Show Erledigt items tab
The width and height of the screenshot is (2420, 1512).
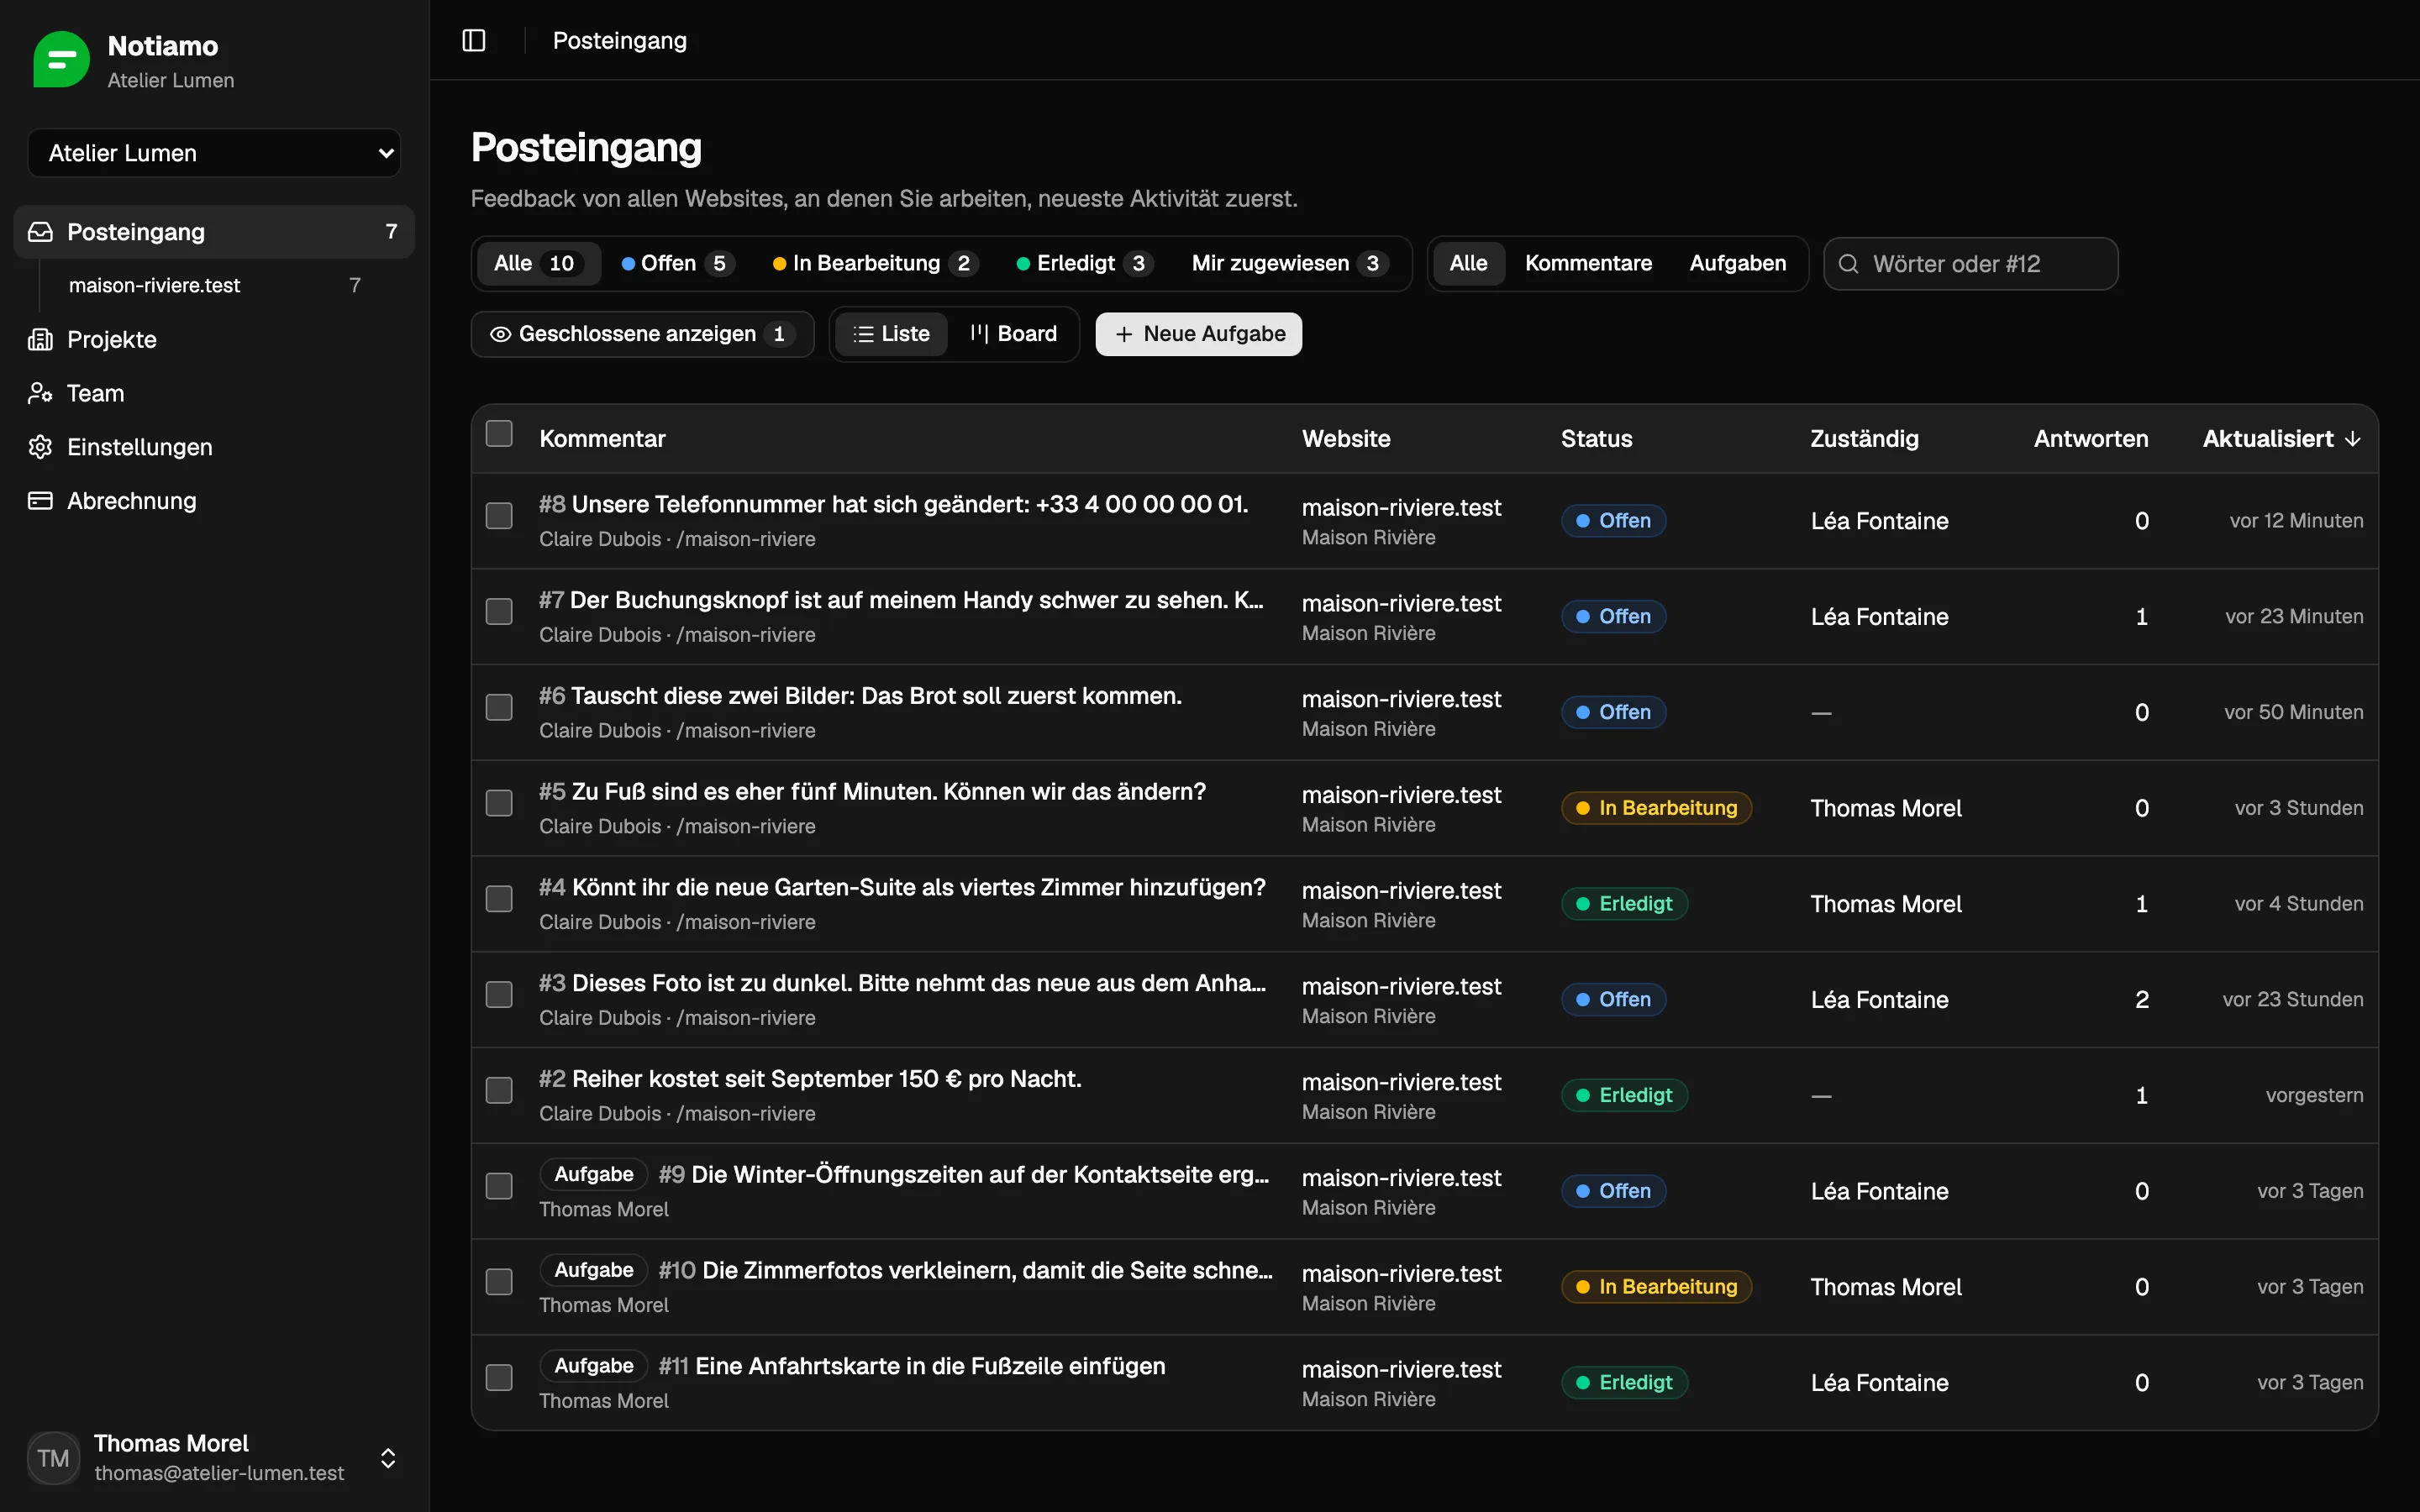[x=1084, y=264]
